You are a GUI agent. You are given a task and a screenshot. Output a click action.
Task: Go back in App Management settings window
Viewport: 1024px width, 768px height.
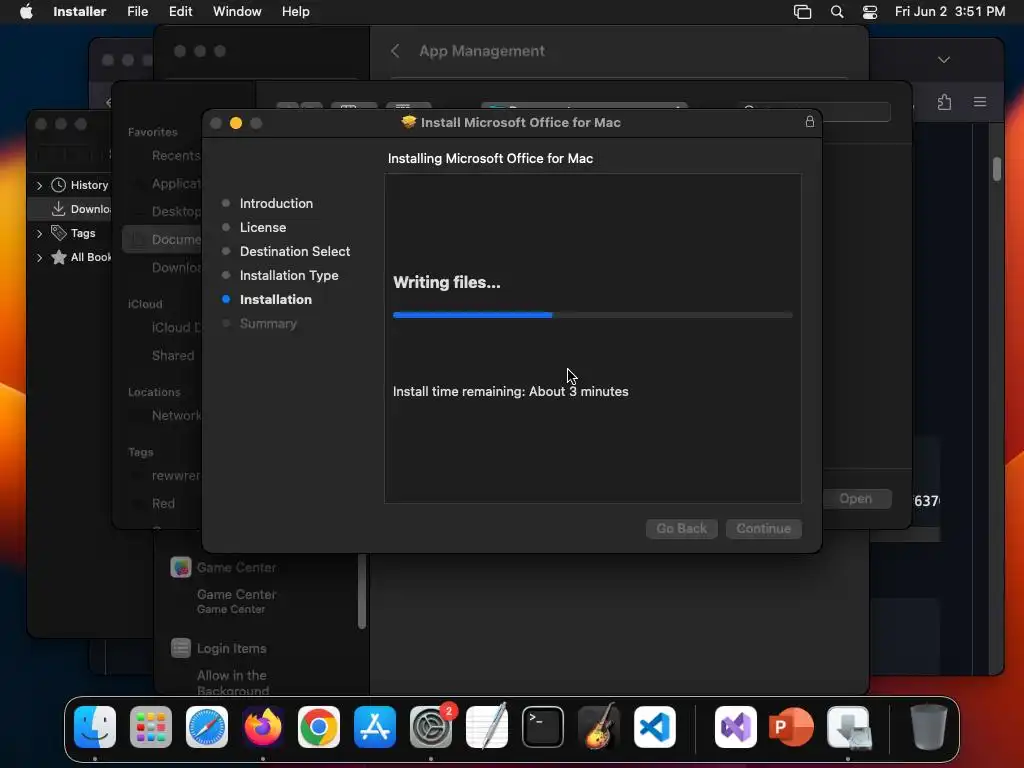coord(394,51)
